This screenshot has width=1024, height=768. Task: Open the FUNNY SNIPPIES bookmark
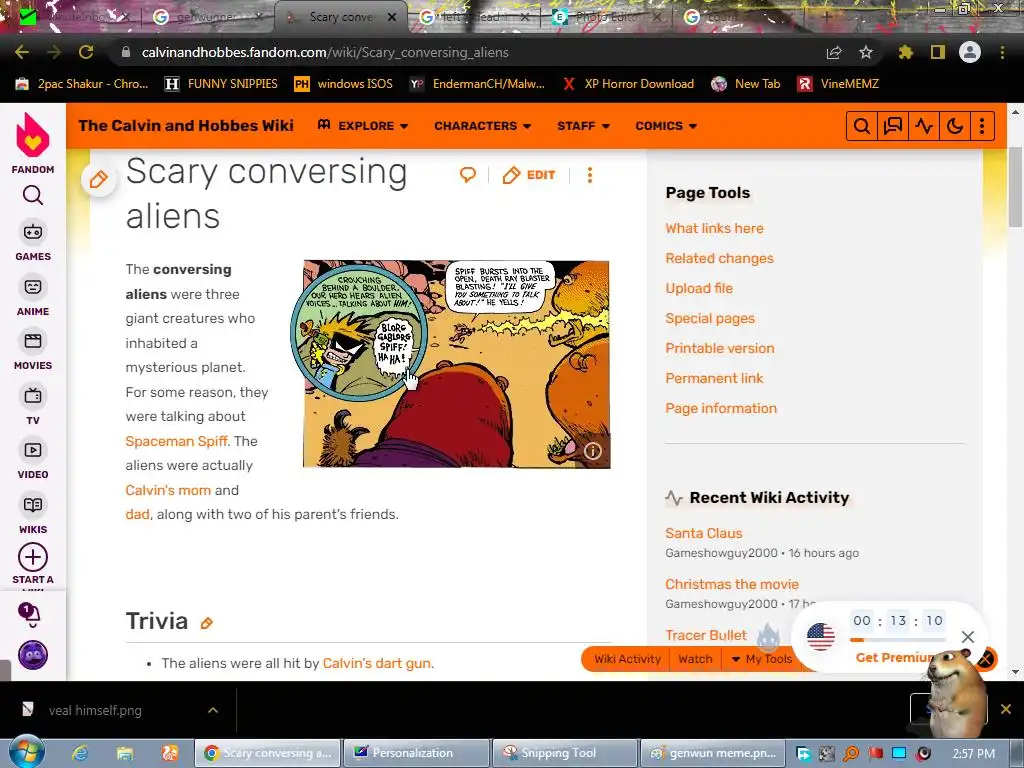(x=221, y=84)
